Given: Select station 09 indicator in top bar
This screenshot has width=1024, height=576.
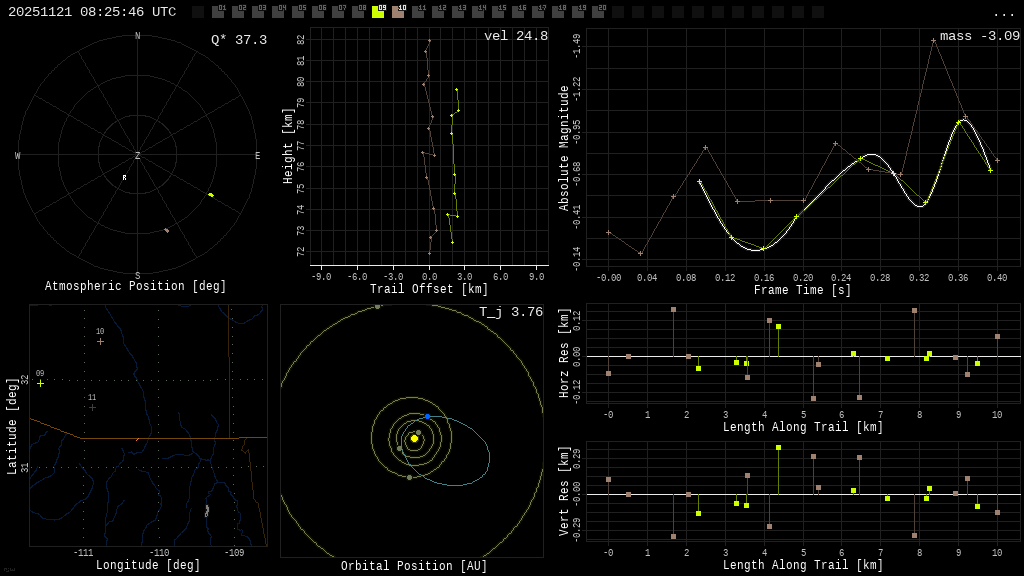Looking at the screenshot, I should click(378, 12).
